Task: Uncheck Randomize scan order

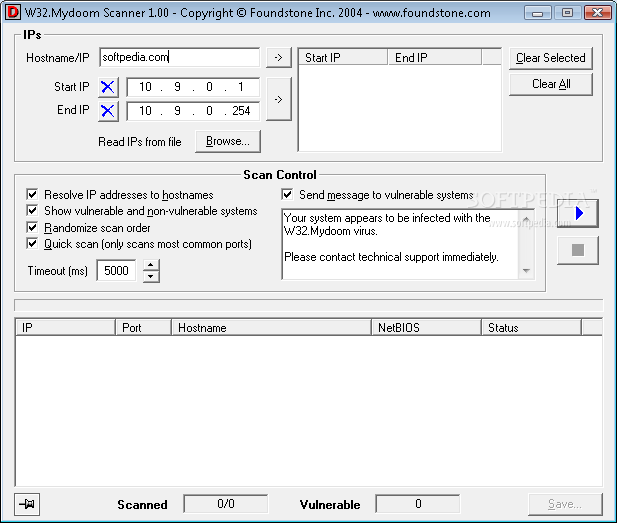Action: (32, 227)
